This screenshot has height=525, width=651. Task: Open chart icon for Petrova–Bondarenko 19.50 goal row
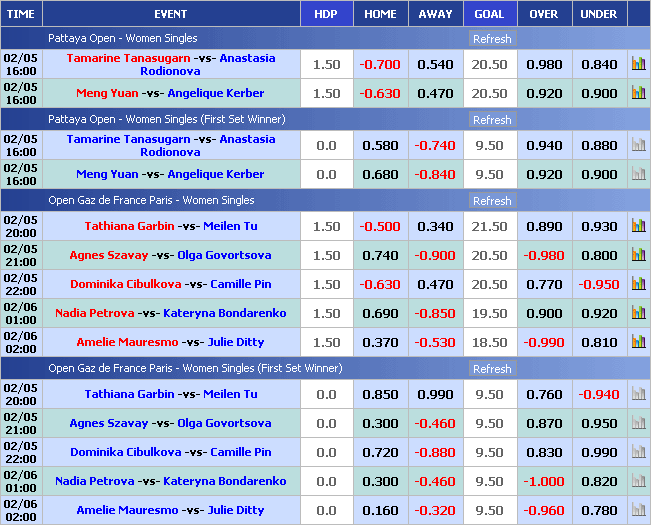(638, 313)
